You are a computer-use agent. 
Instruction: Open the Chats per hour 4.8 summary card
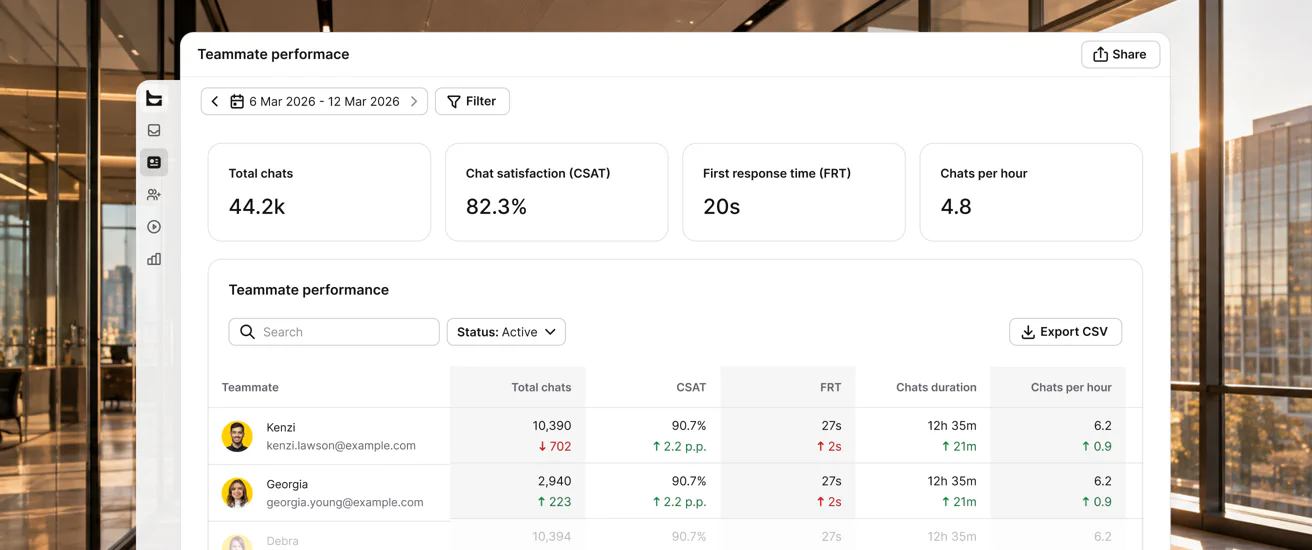point(1031,192)
